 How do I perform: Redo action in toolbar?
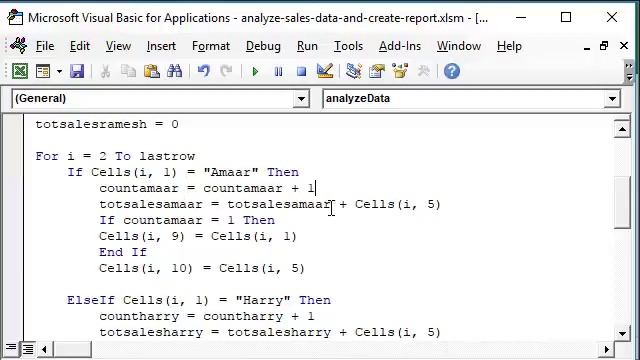tap(226, 71)
